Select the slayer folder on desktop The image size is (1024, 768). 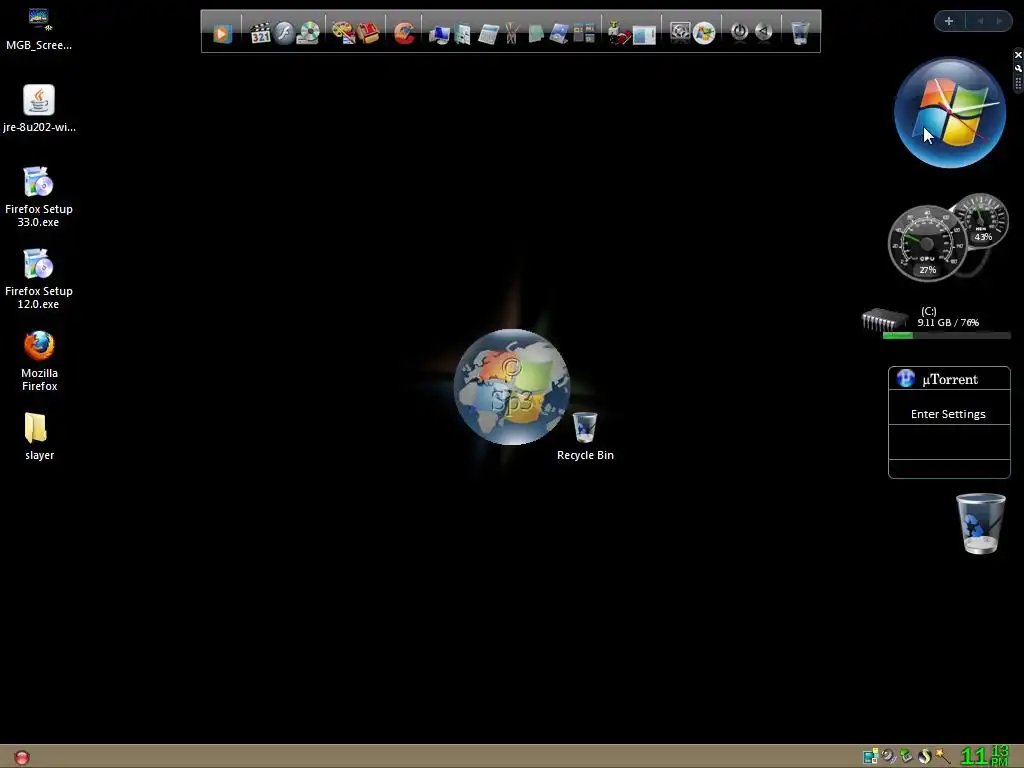coord(39,436)
